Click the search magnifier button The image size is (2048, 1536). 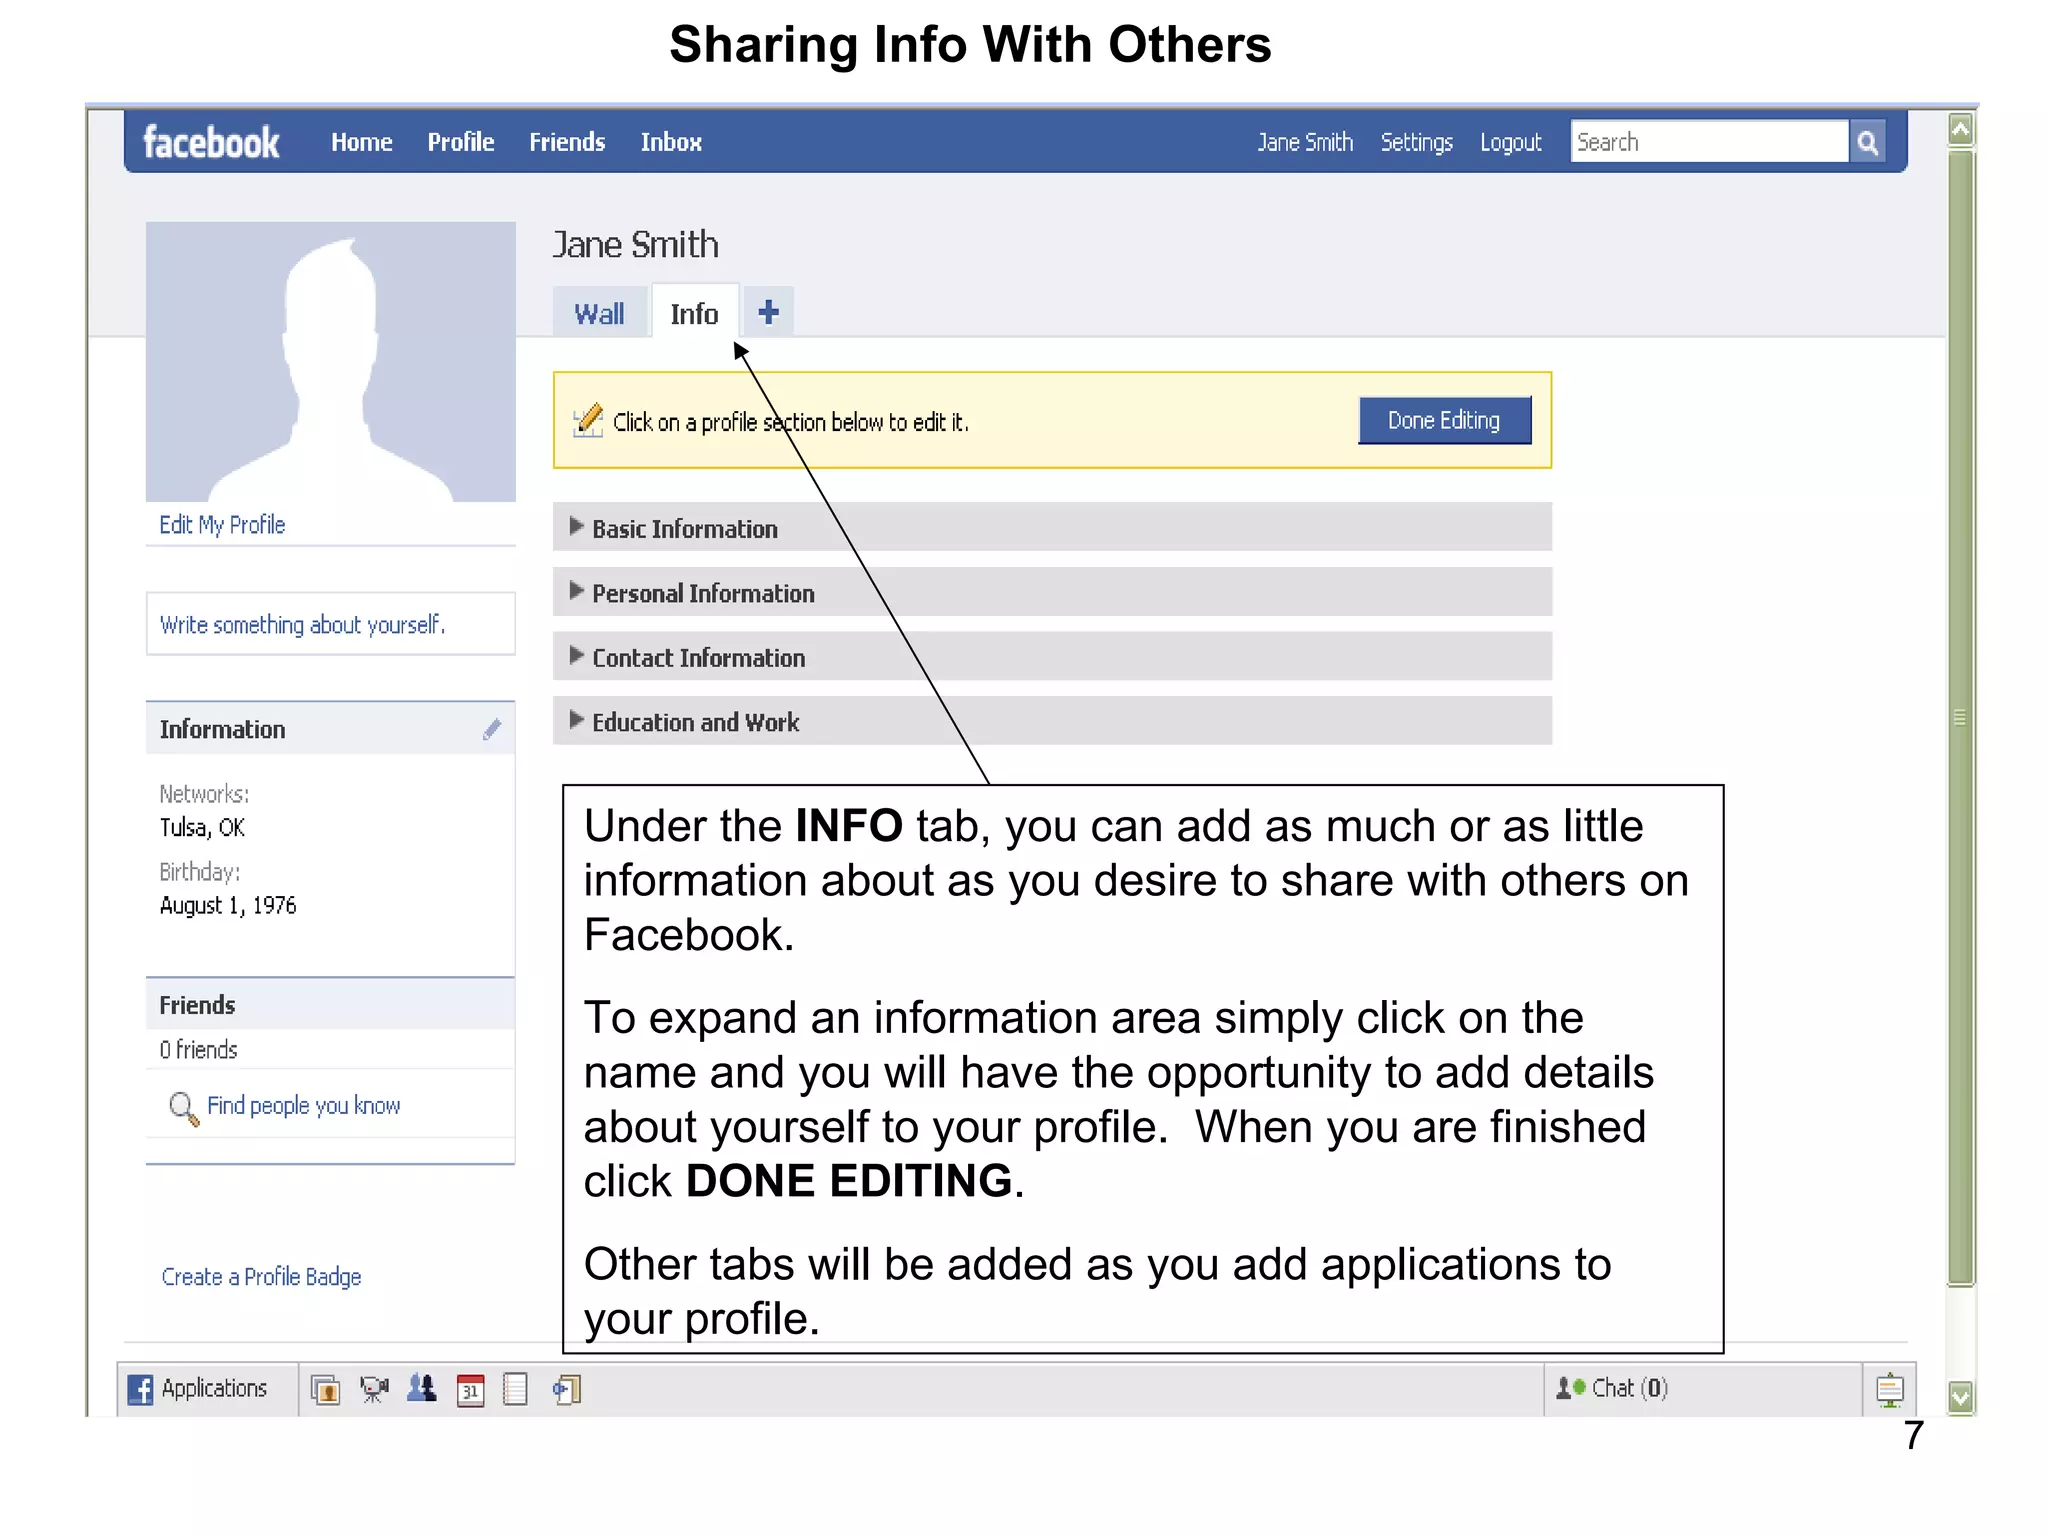tap(1867, 142)
